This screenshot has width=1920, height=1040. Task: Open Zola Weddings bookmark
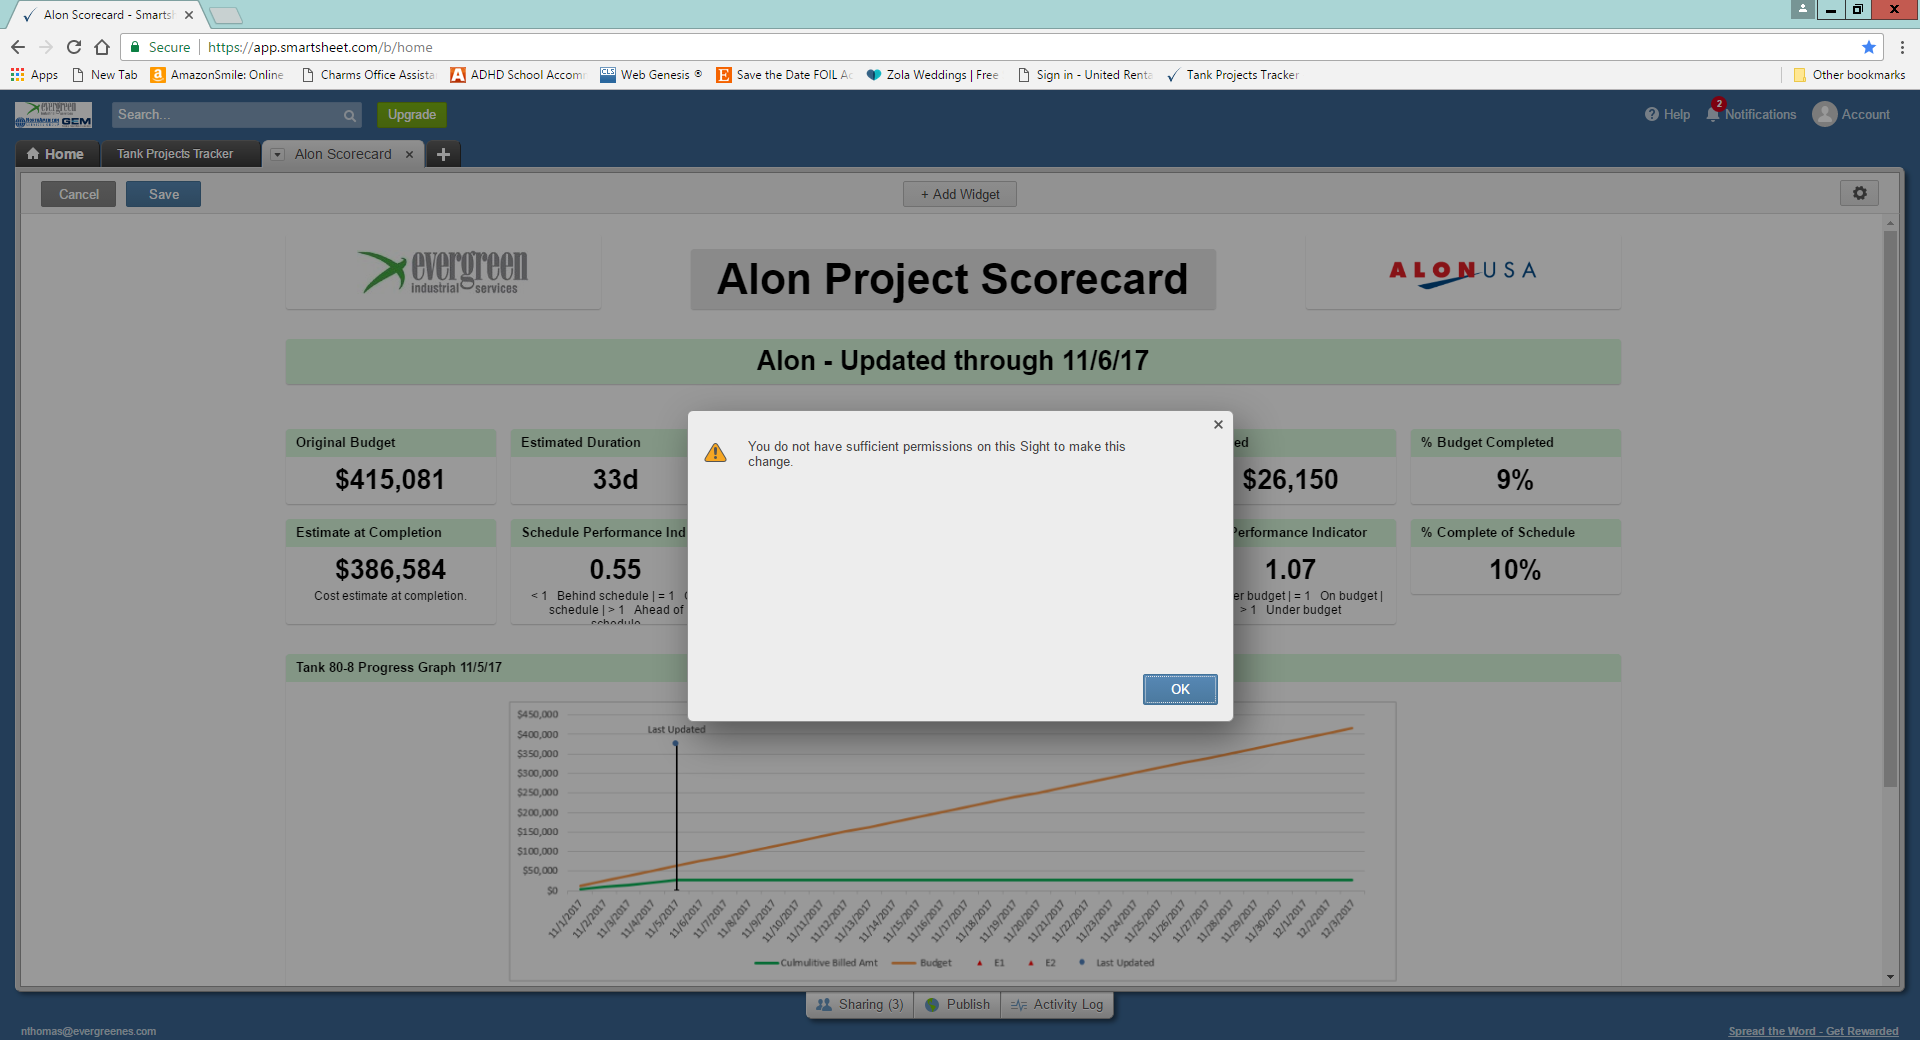pos(932,75)
